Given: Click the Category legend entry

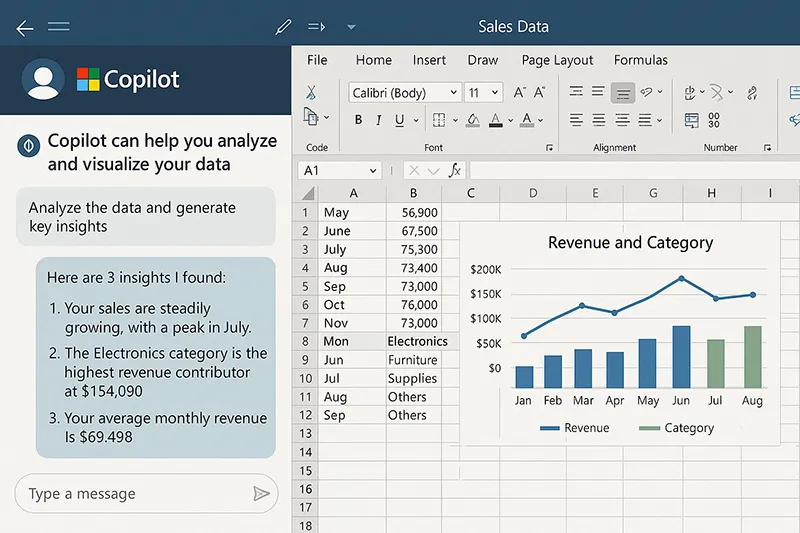Looking at the screenshot, I should [677, 428].
